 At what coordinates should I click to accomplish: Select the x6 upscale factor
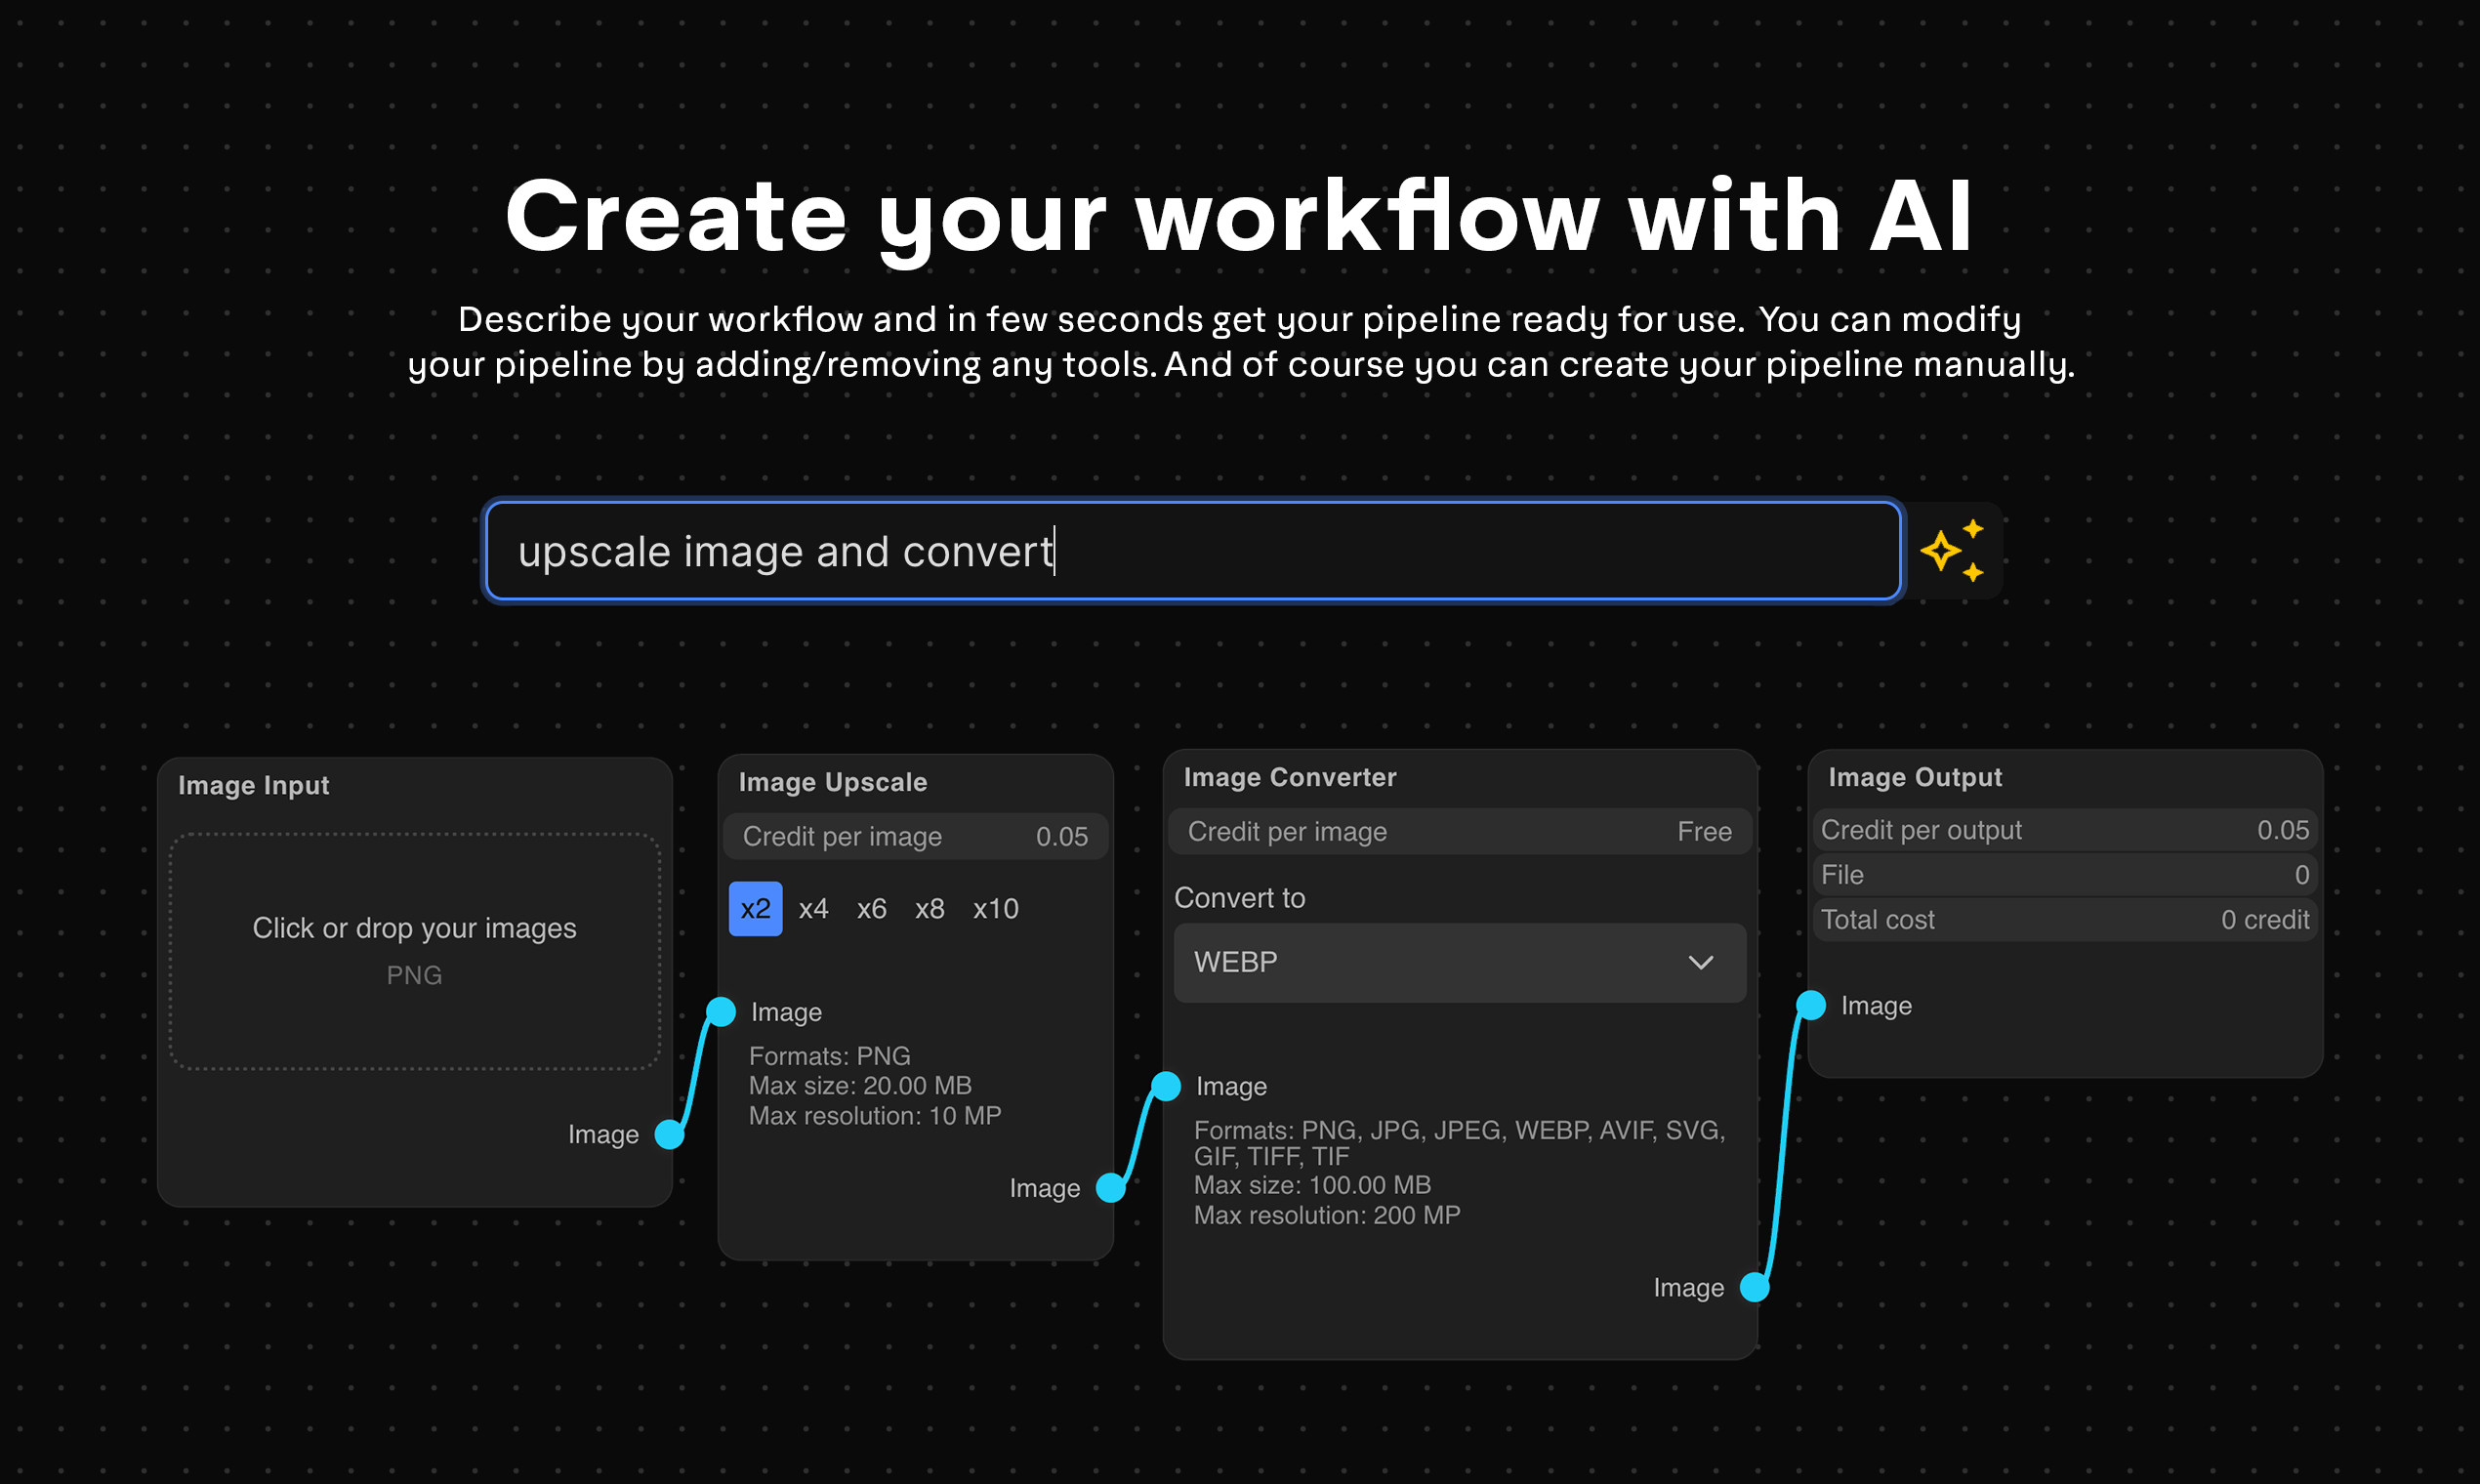click(871, 908)
